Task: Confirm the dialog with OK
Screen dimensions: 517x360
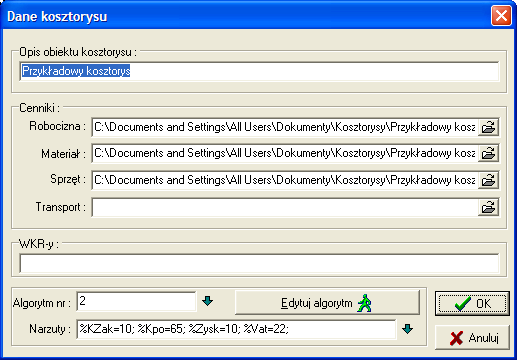Action: (x=472, y=304)
